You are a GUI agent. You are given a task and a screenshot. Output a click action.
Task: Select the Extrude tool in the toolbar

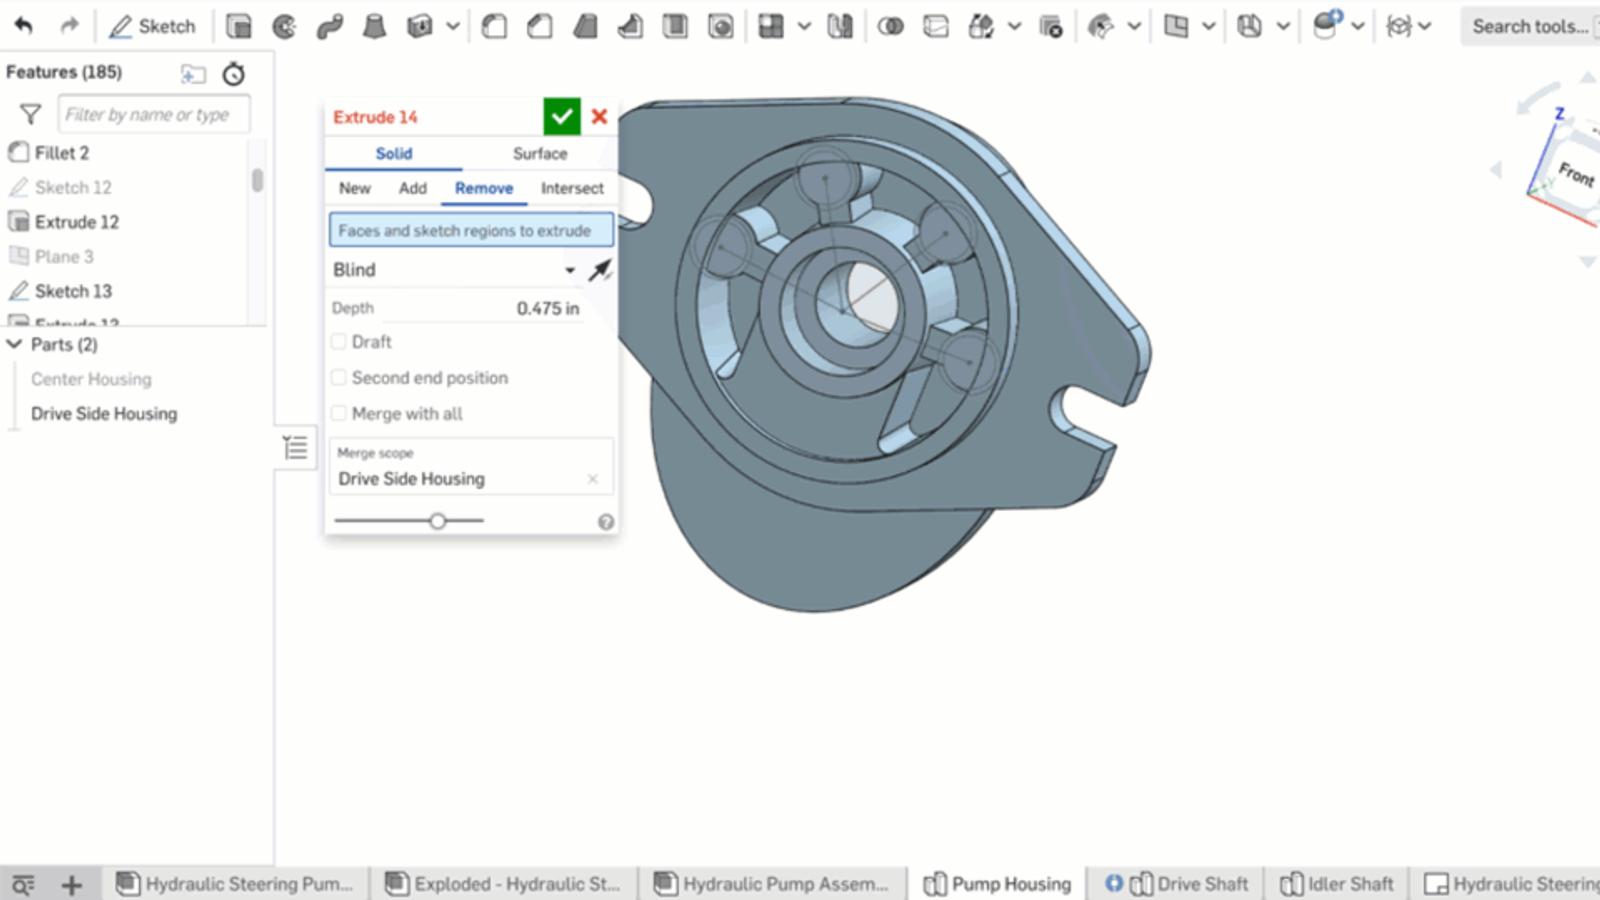[238, 27]
